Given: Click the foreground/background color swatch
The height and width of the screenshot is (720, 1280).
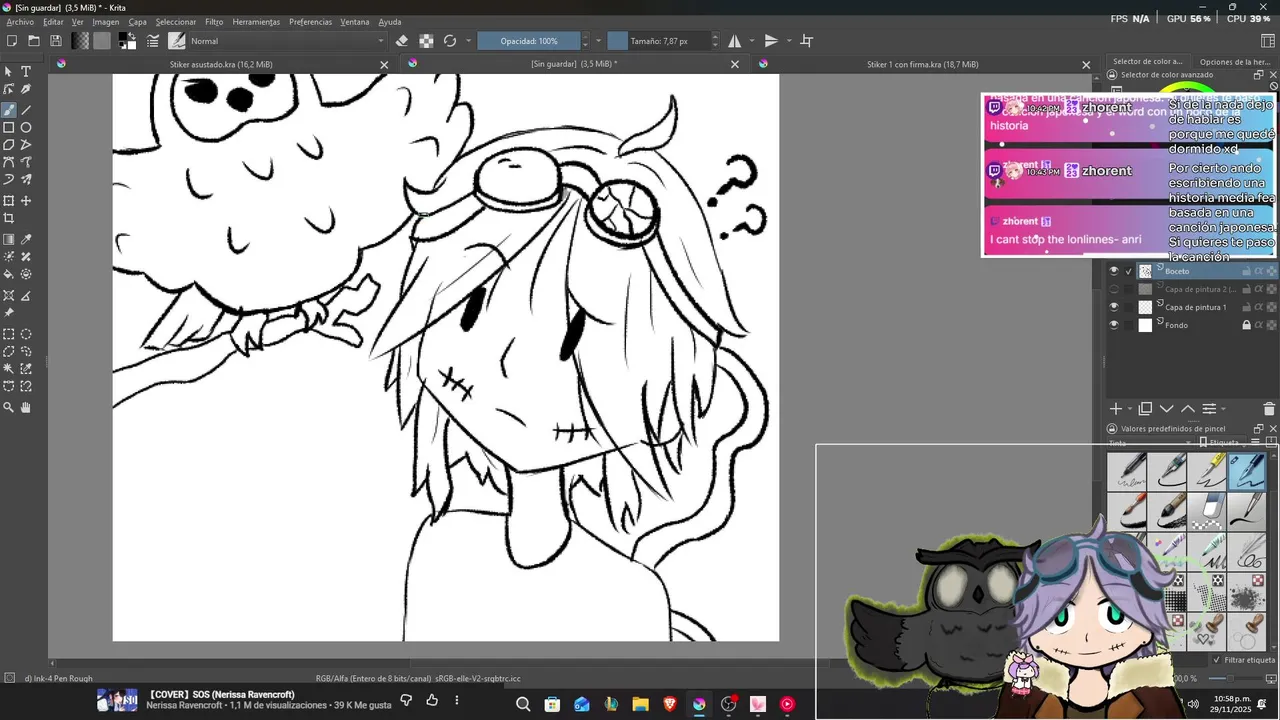Looking at the screenshot, I should (x=127, y=41).
